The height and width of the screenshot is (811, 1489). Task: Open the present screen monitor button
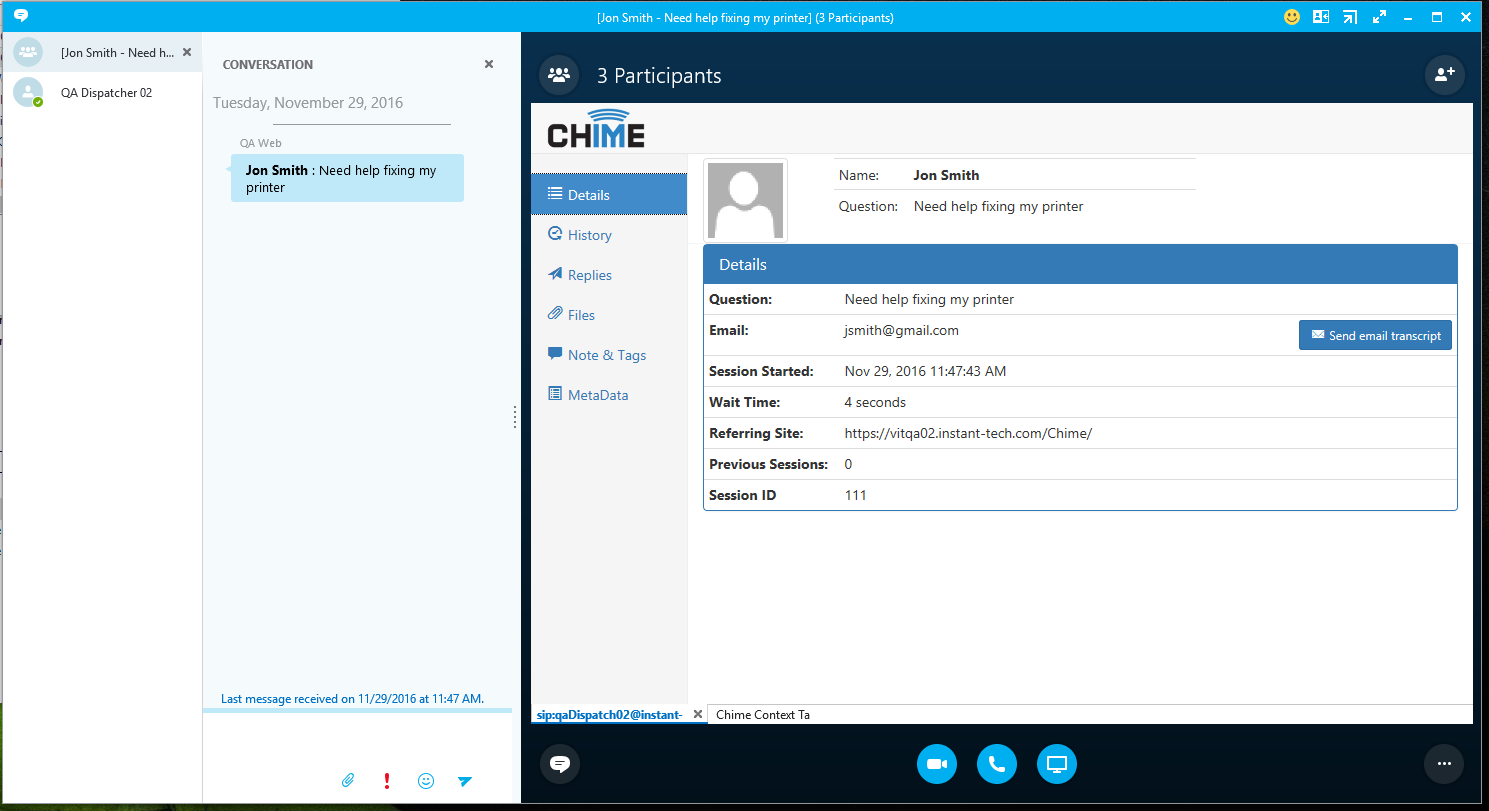[x=1056, y=764]
